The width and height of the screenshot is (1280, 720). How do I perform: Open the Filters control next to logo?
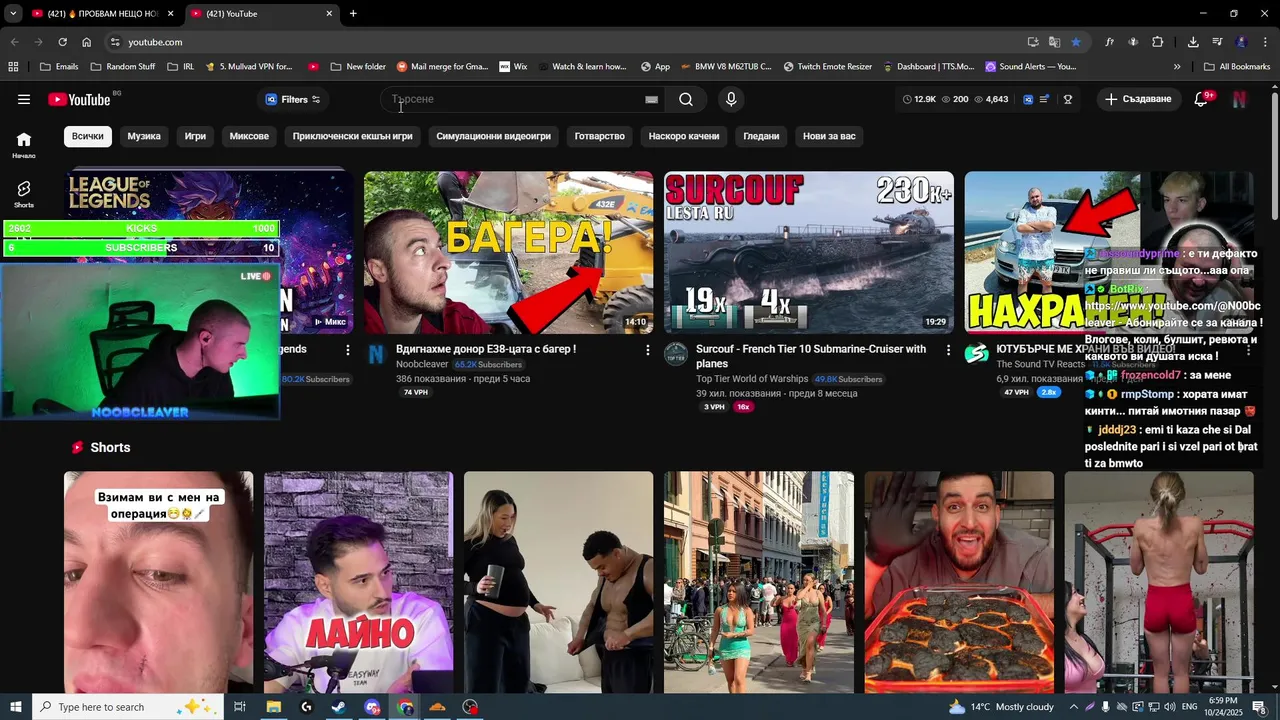tap(292, 99)
